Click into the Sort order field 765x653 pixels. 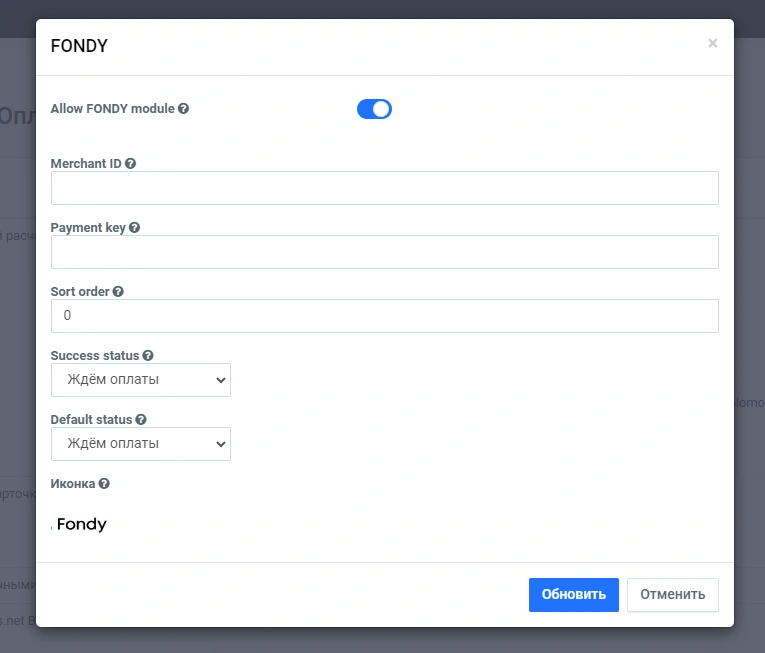(384, 316)
